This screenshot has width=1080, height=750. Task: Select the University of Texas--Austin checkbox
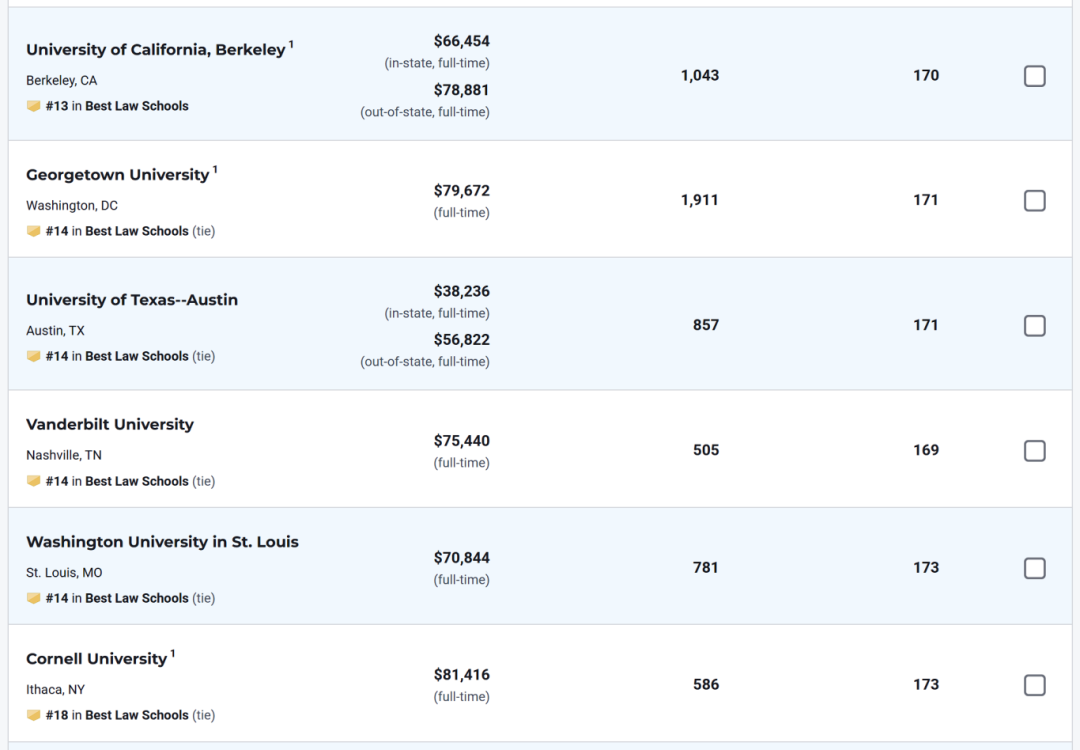click(1035, 326)
